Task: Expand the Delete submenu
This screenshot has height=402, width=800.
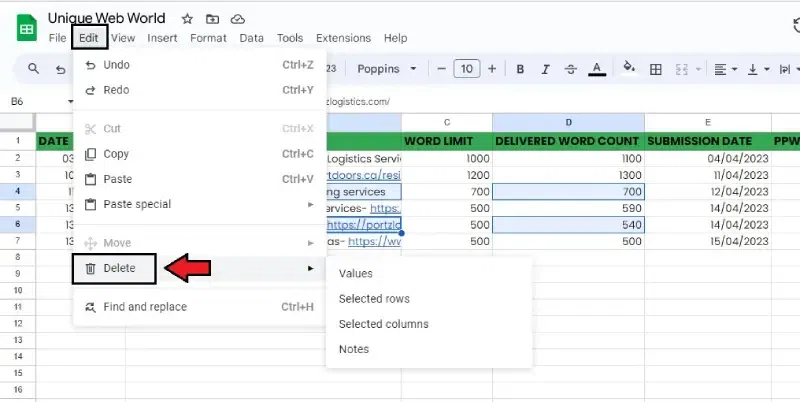Action: [x=199, y=268]
